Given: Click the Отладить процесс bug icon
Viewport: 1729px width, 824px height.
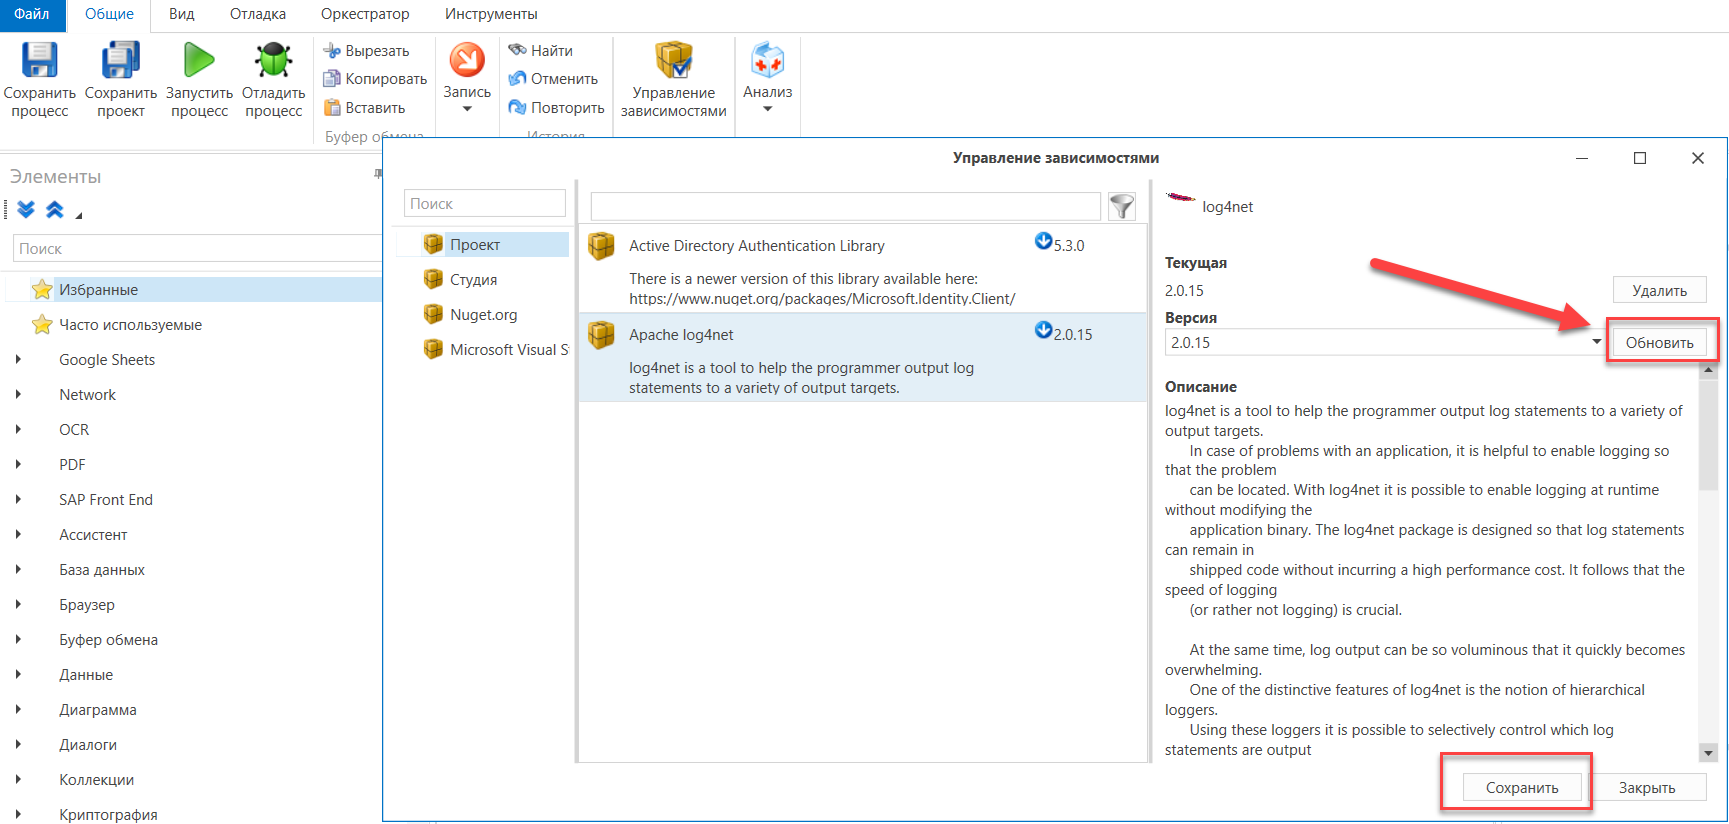Looking at the screenshot, I should (273, 61).
